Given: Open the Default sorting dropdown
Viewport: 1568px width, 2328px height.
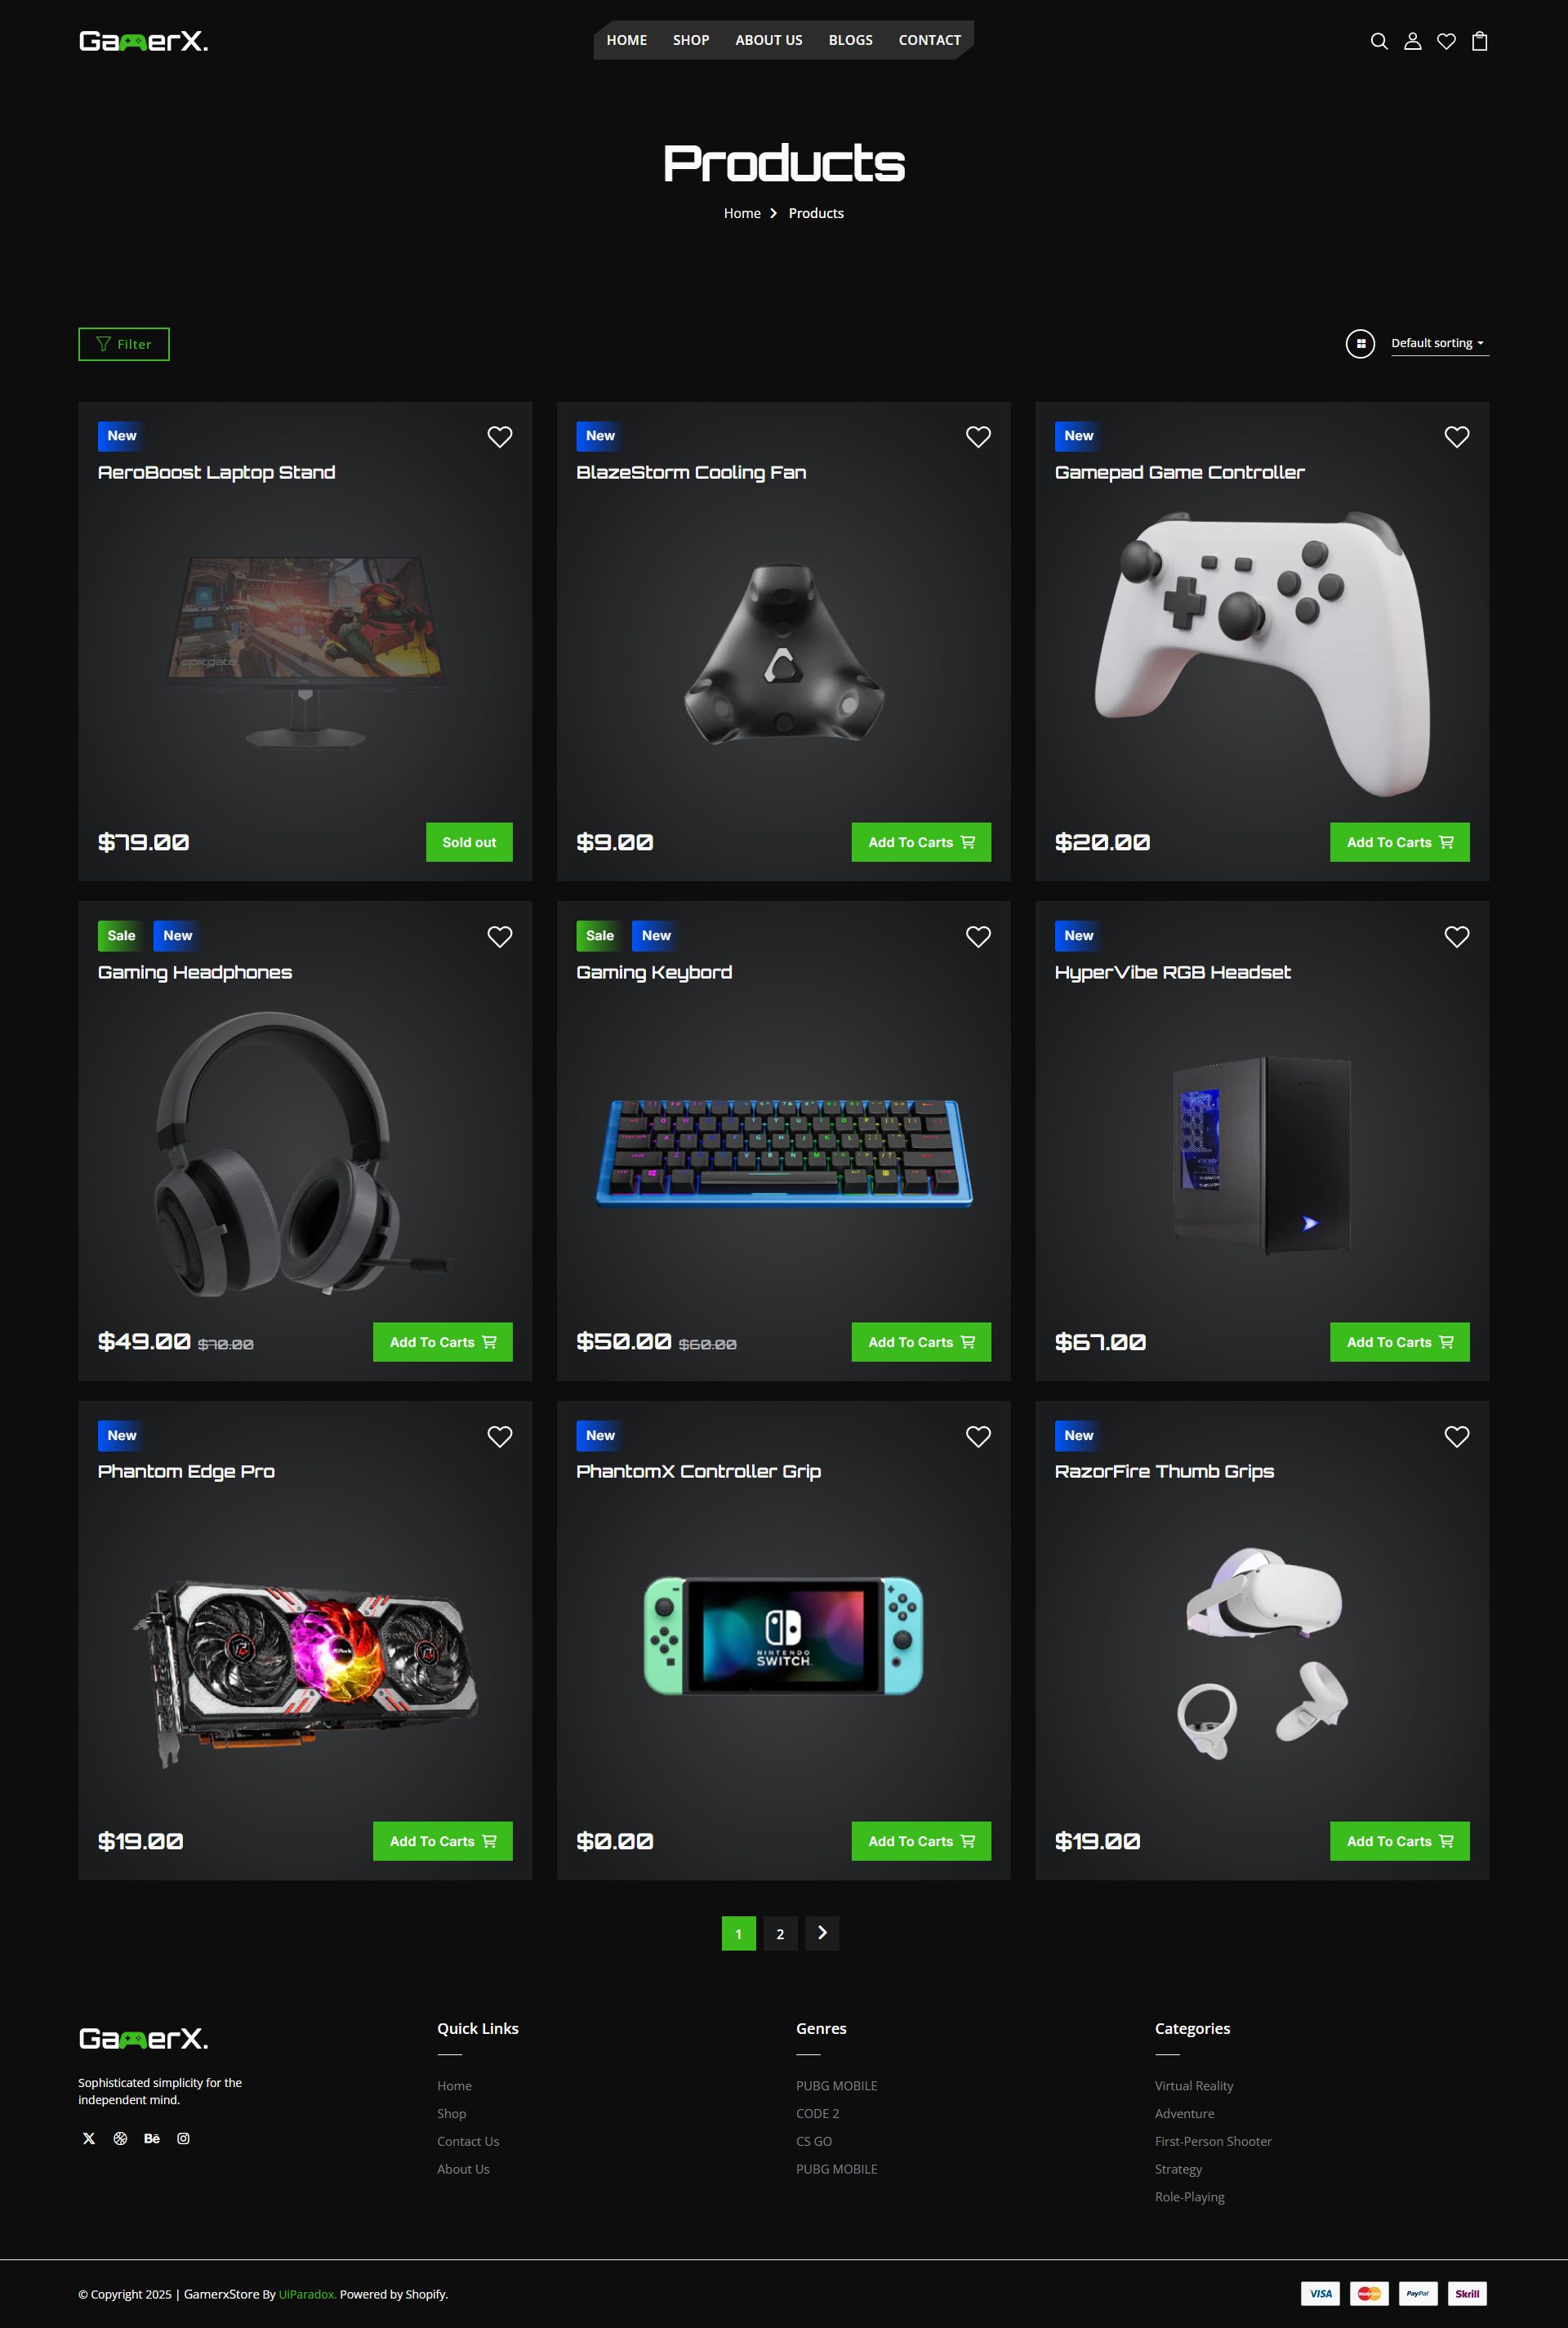Looking at the screenshot, I should click(1439, 343).
